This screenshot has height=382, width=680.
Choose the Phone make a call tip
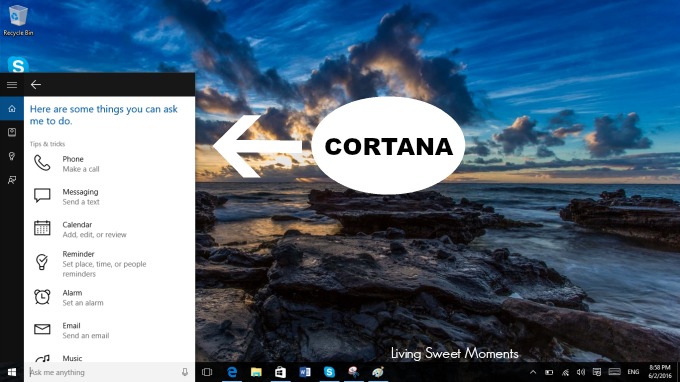(x=109, y=164)
